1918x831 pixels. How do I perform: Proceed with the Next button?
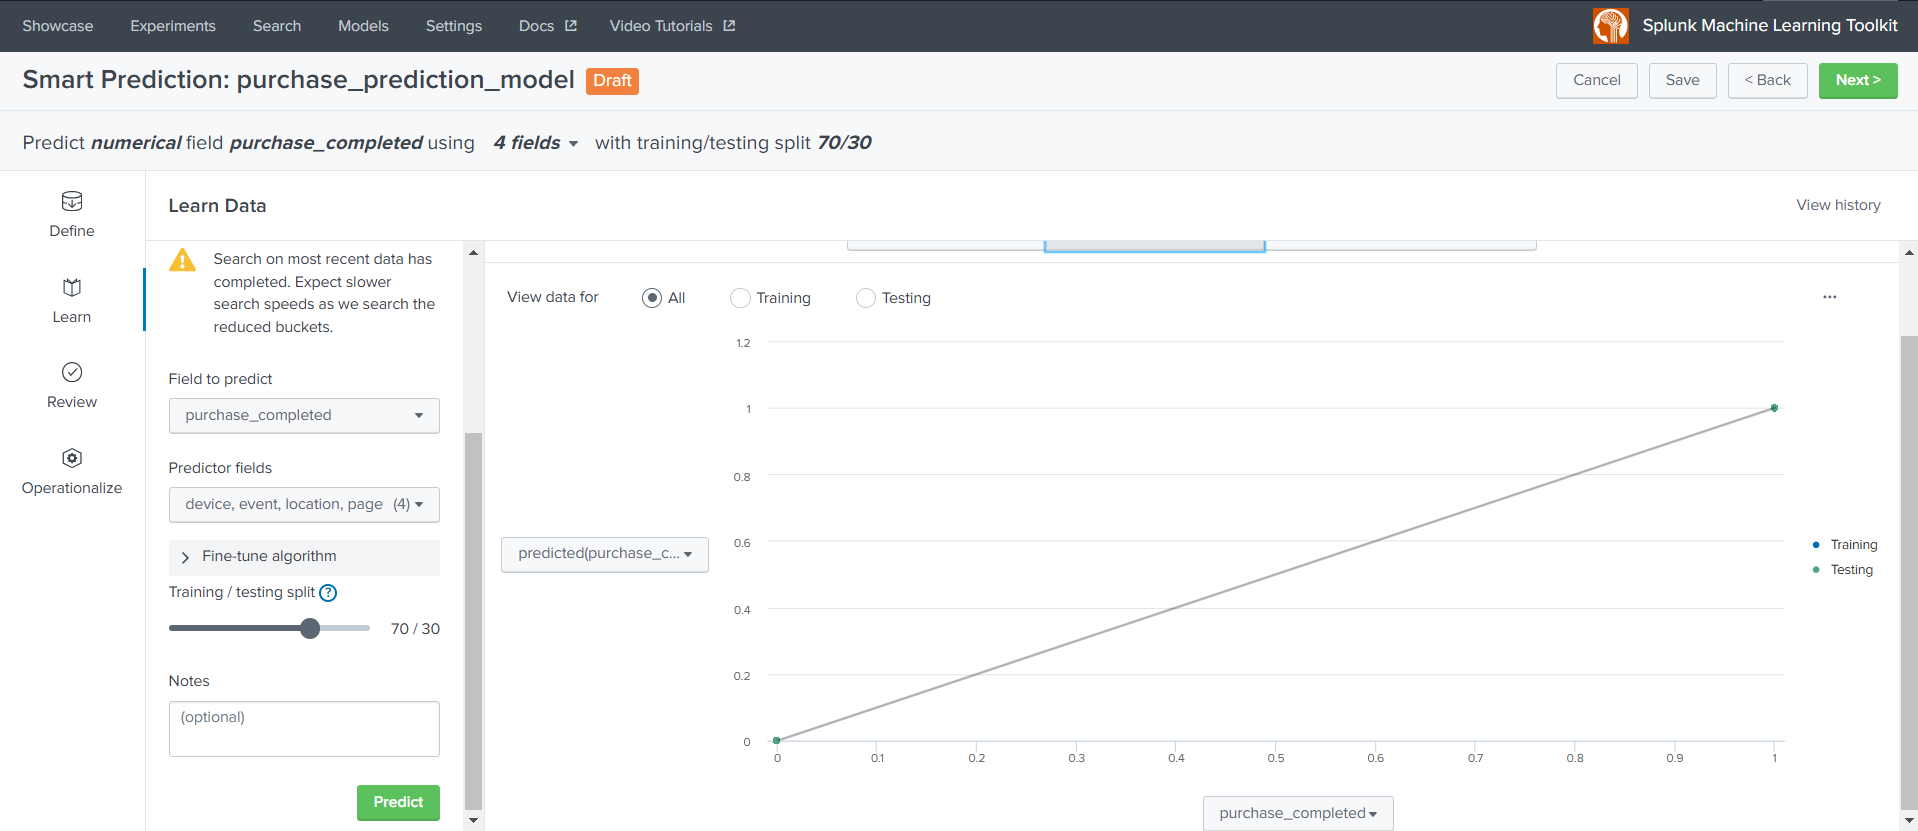pyautogui.click(x=1858, y=81)
